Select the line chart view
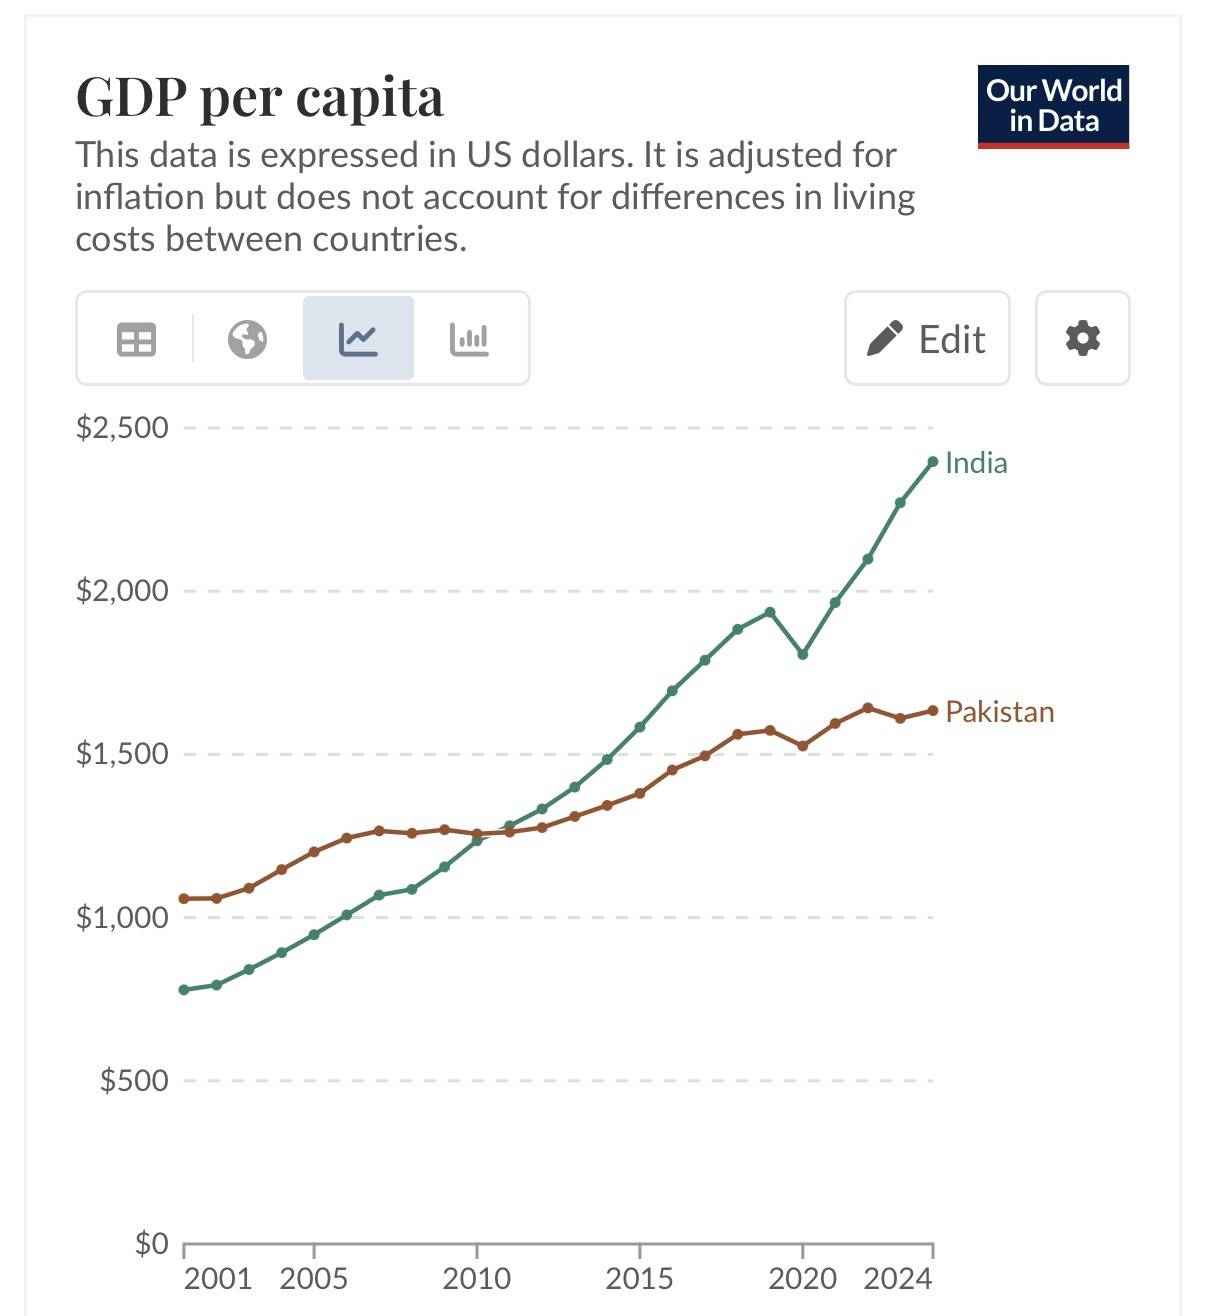 358,339
